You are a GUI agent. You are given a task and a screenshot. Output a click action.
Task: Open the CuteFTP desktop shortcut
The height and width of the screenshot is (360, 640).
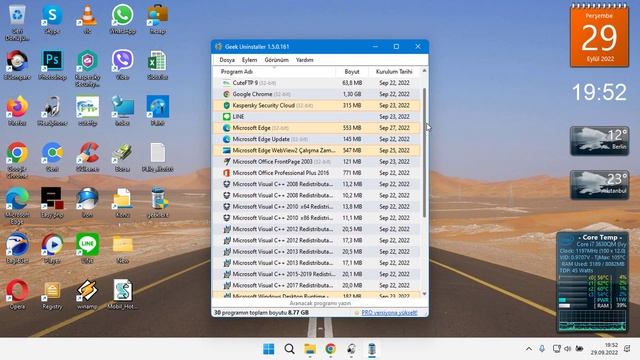click(87, 110)
